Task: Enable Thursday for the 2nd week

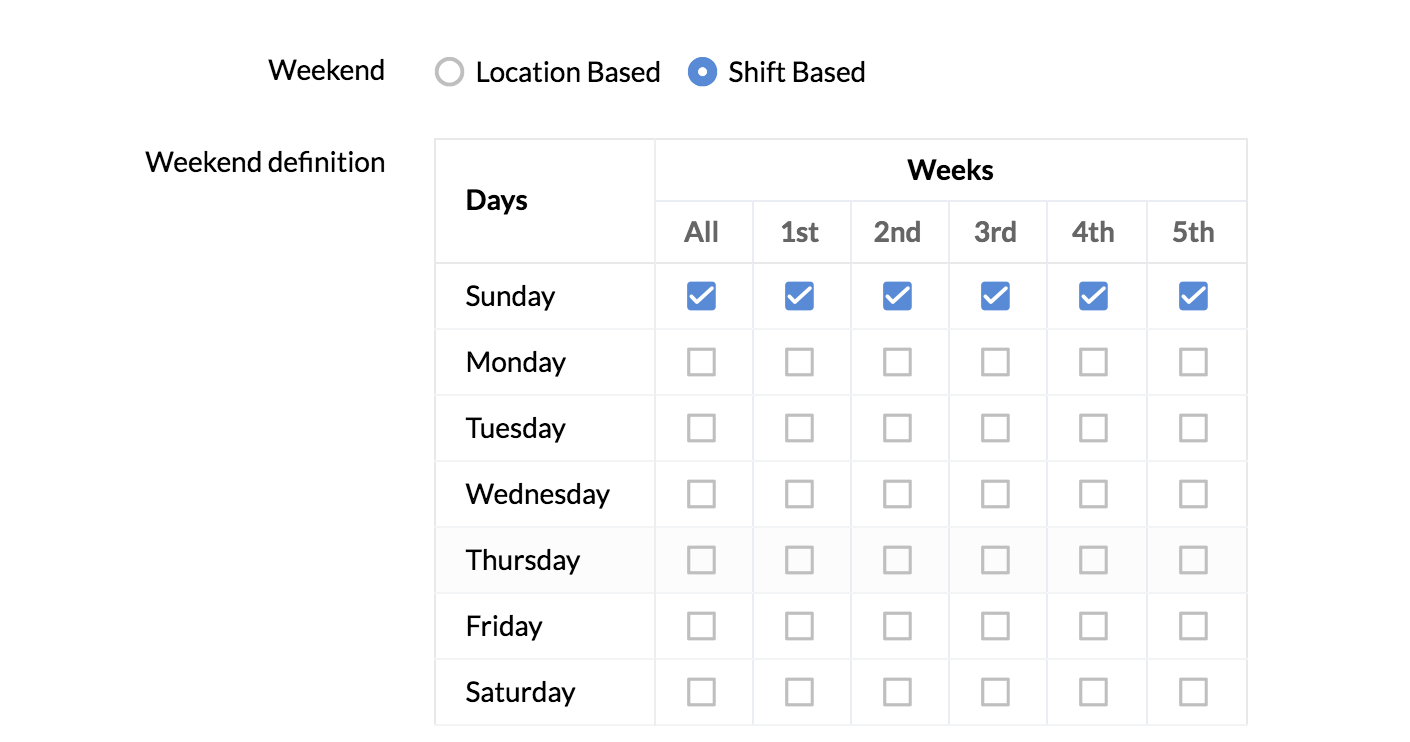Action: [897, 560]
